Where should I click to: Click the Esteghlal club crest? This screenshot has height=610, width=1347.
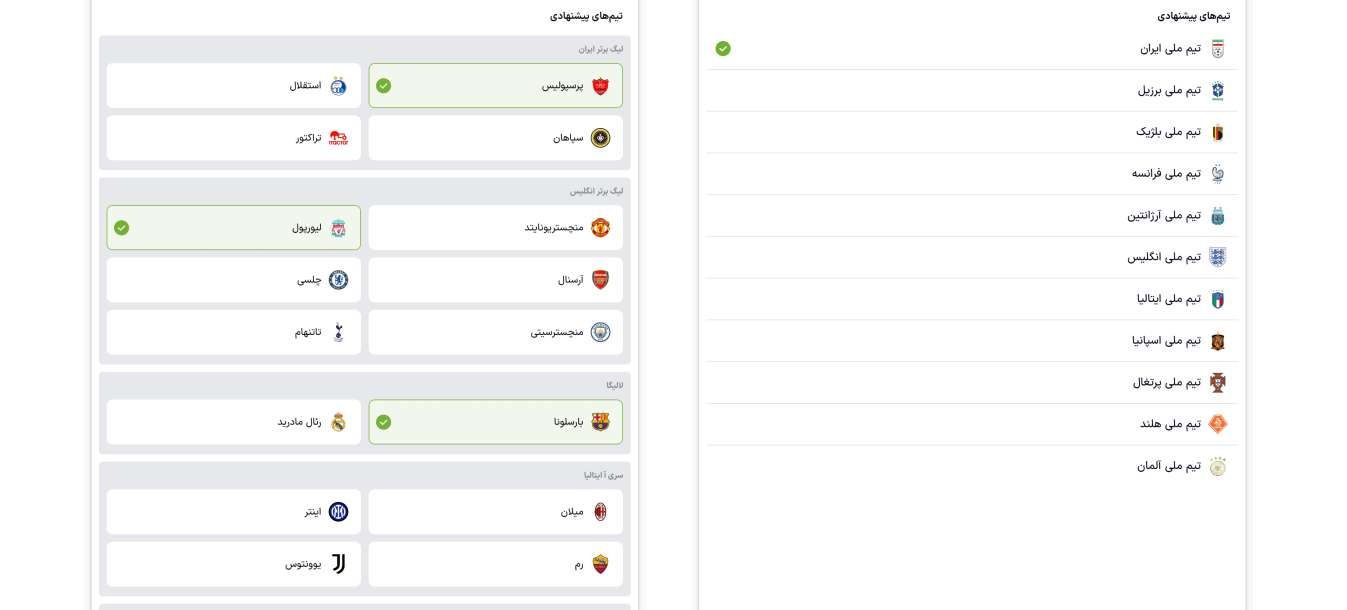point(338,86)
